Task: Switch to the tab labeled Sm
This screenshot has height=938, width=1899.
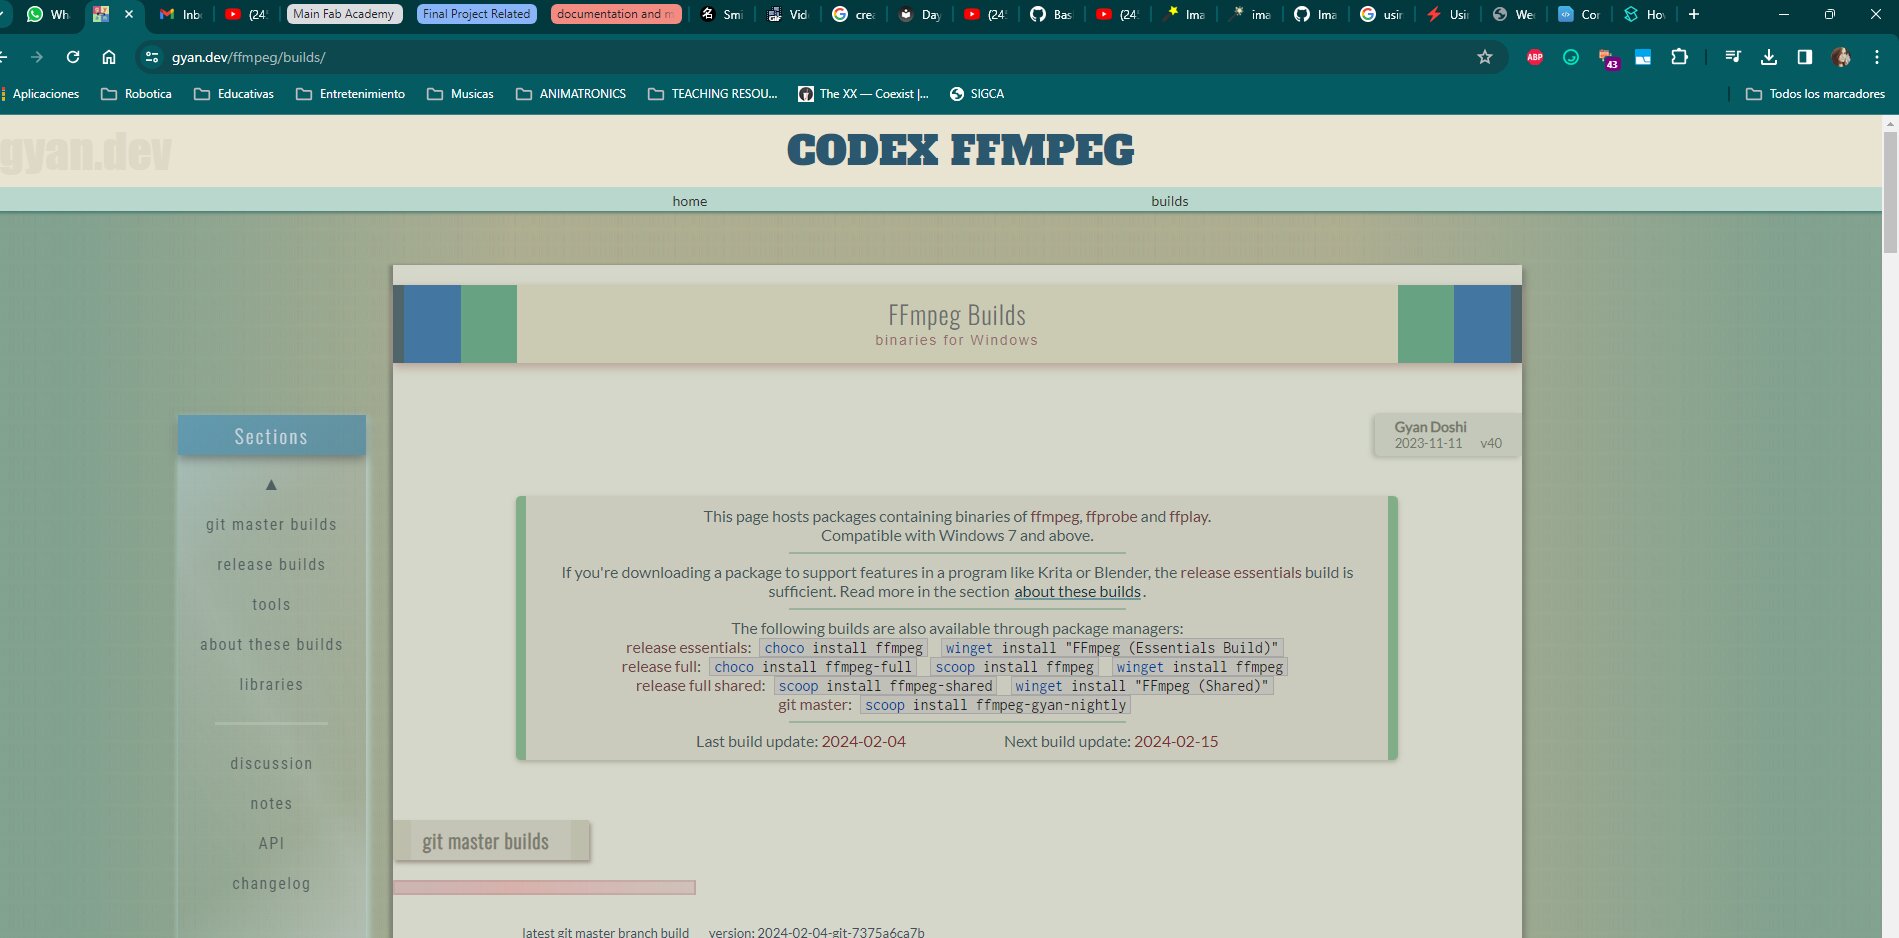Action: pyautogui.click(x=721, y=14)
